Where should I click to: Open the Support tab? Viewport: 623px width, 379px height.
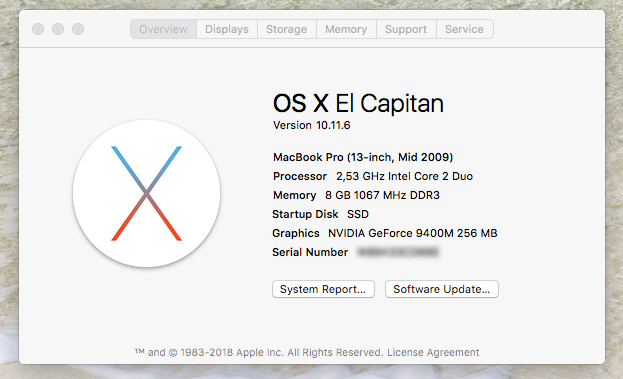coord(406,29)
